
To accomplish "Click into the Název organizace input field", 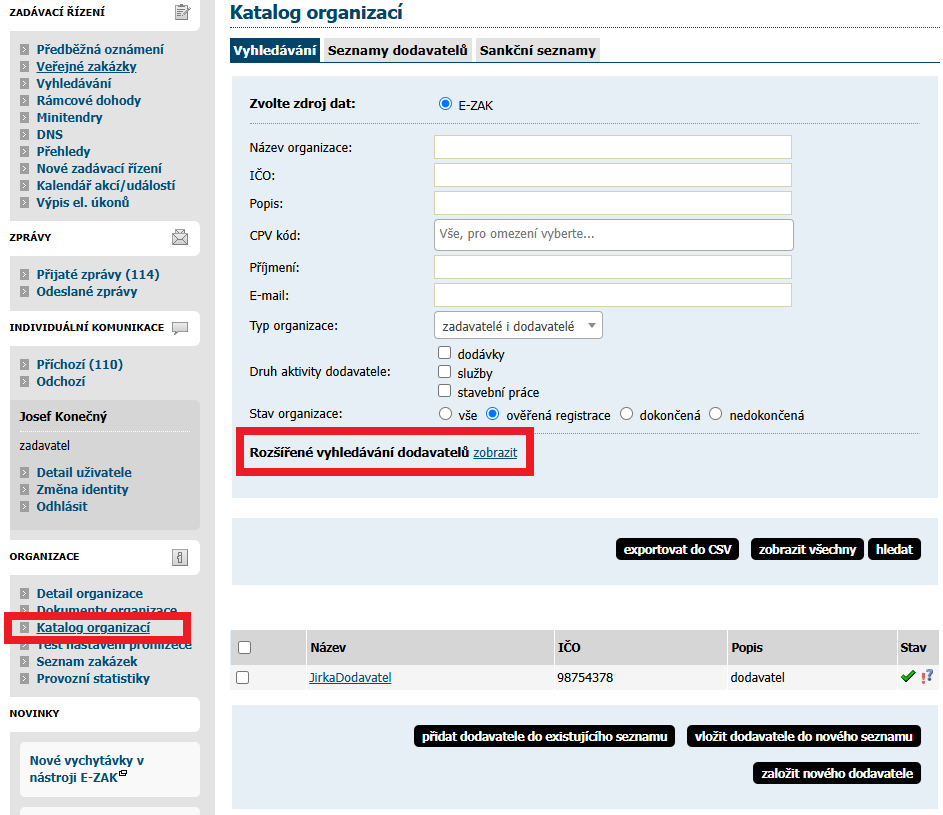I will (x=612, y=148).
